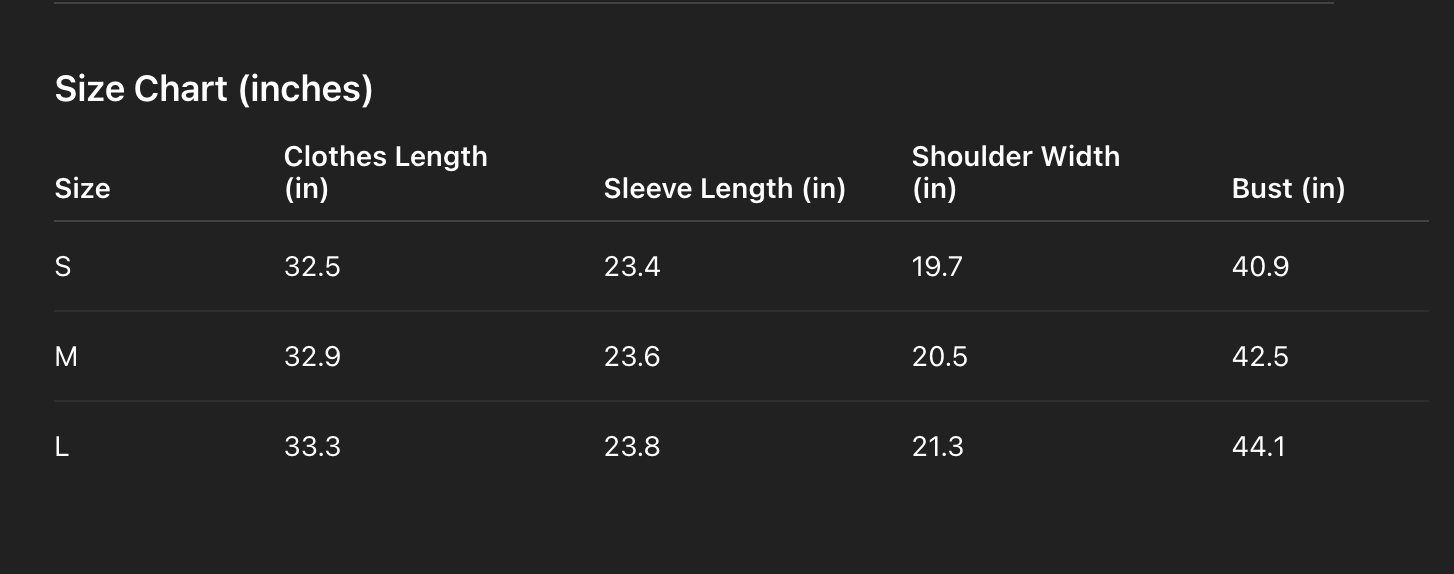Screen dimensions: 1454x574
Task: Select the 40.9 bust measurement
Action: click(1260, 267)
